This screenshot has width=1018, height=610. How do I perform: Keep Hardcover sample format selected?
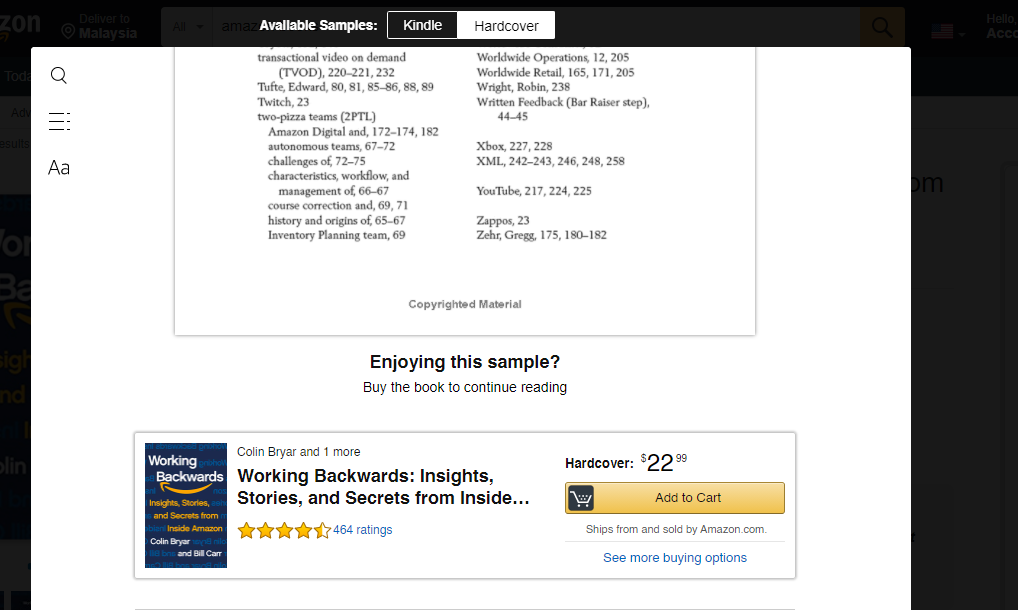[505, 25]
